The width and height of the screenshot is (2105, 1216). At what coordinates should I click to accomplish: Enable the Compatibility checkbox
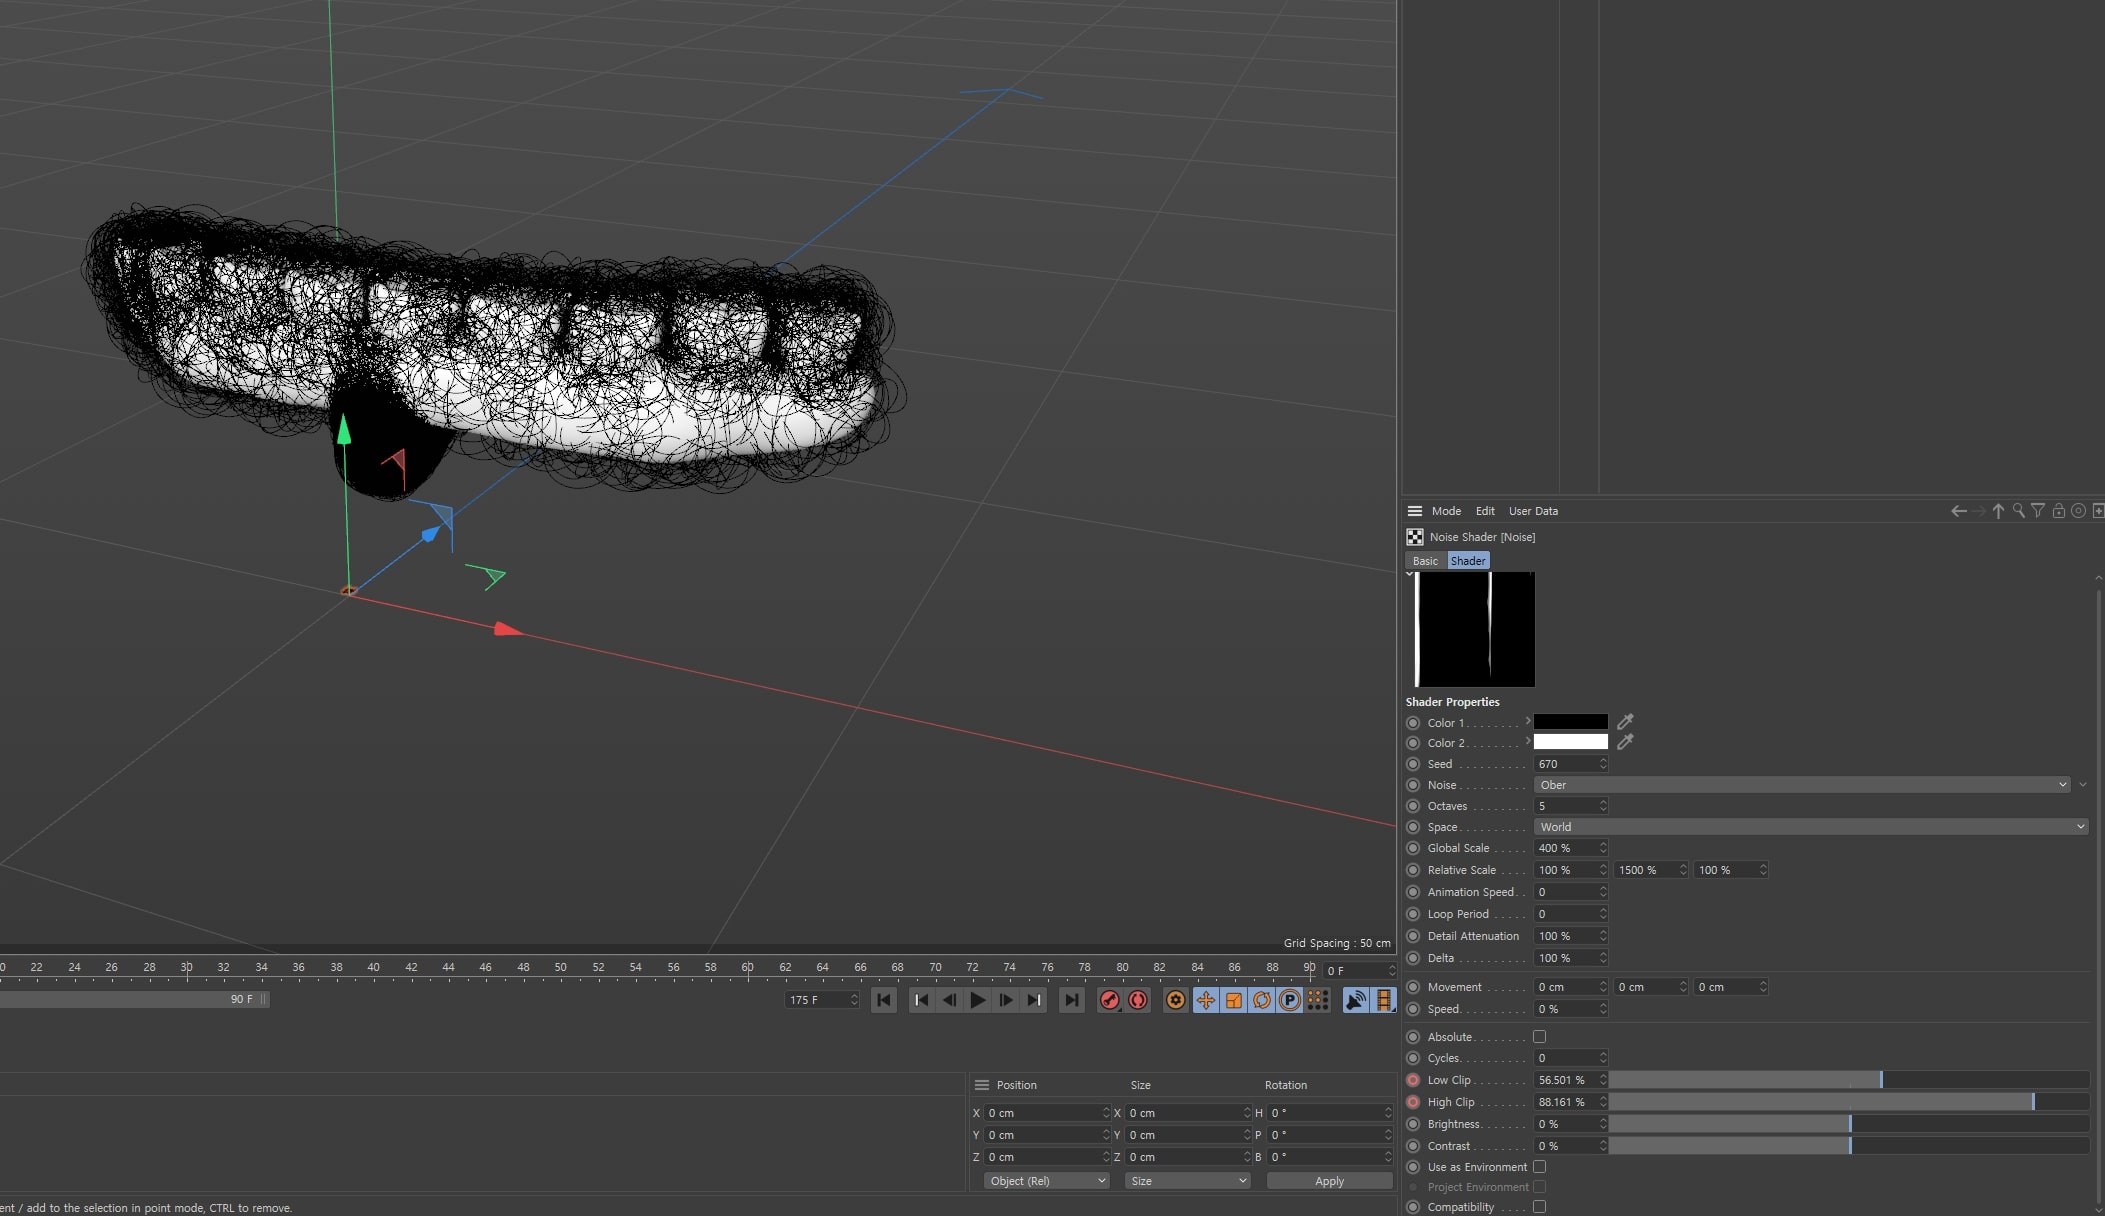(1539, 1207)
